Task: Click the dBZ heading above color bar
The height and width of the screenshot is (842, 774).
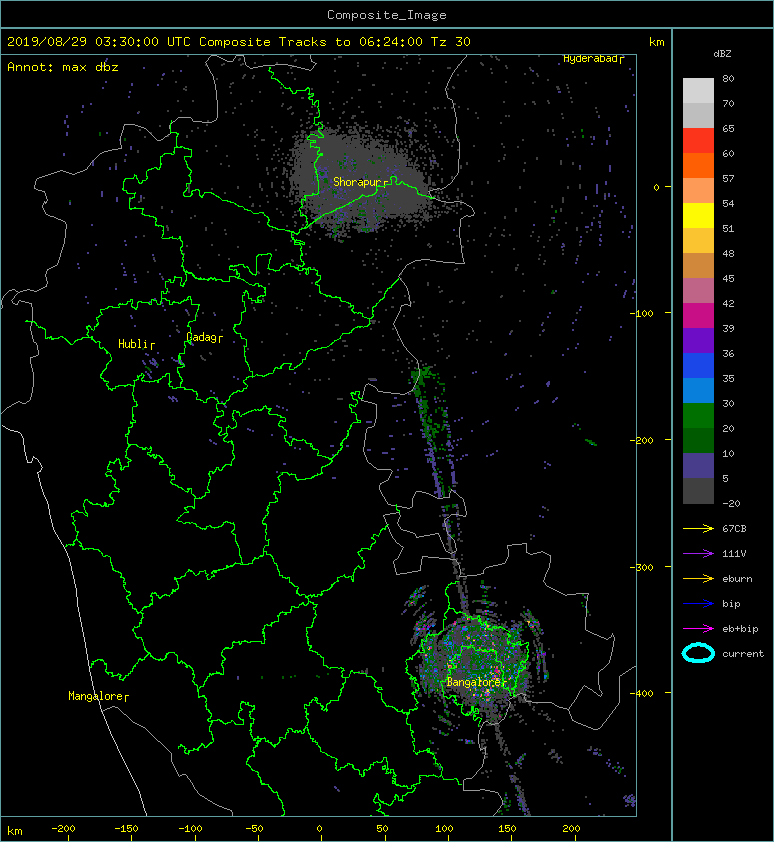Action: pyautogui.click(x=722, y=54)
